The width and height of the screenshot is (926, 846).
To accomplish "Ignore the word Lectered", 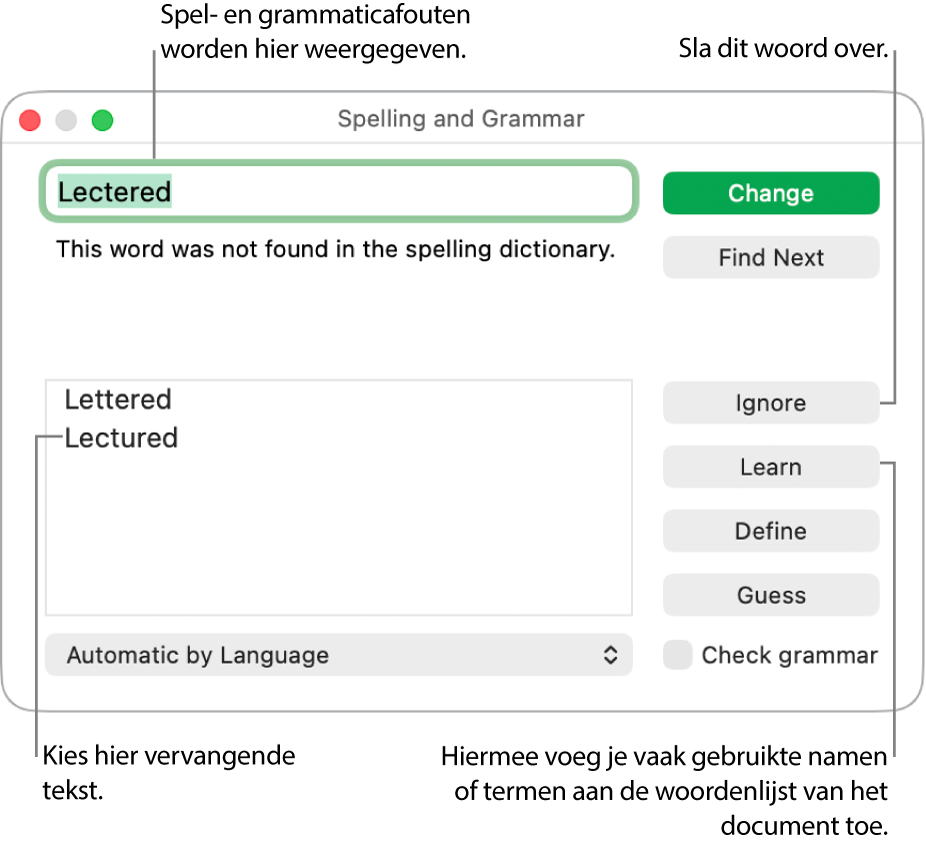I will (770, 403).
